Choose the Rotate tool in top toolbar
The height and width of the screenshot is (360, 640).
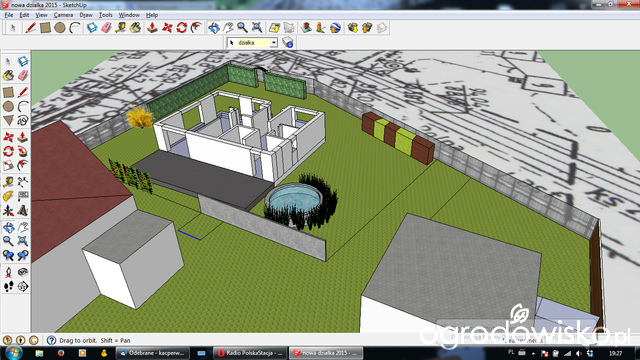pyautogui.click(x=182, y=28)
